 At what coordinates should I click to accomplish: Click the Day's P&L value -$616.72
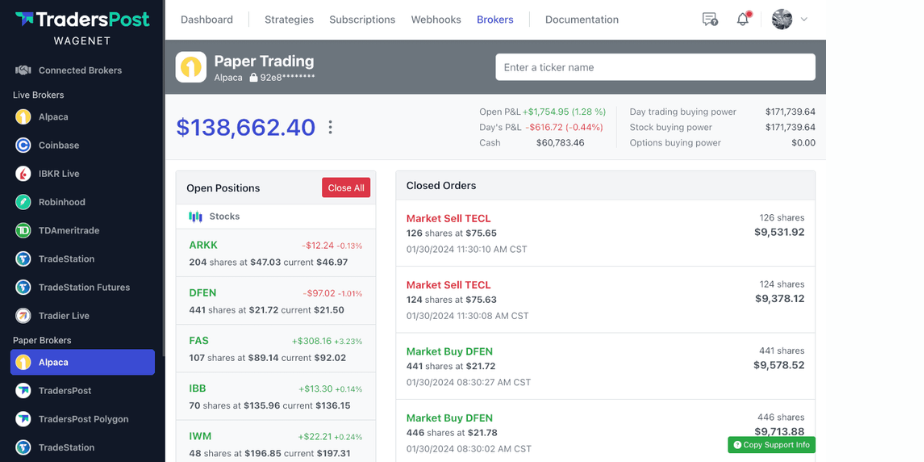tap(563, 127)
